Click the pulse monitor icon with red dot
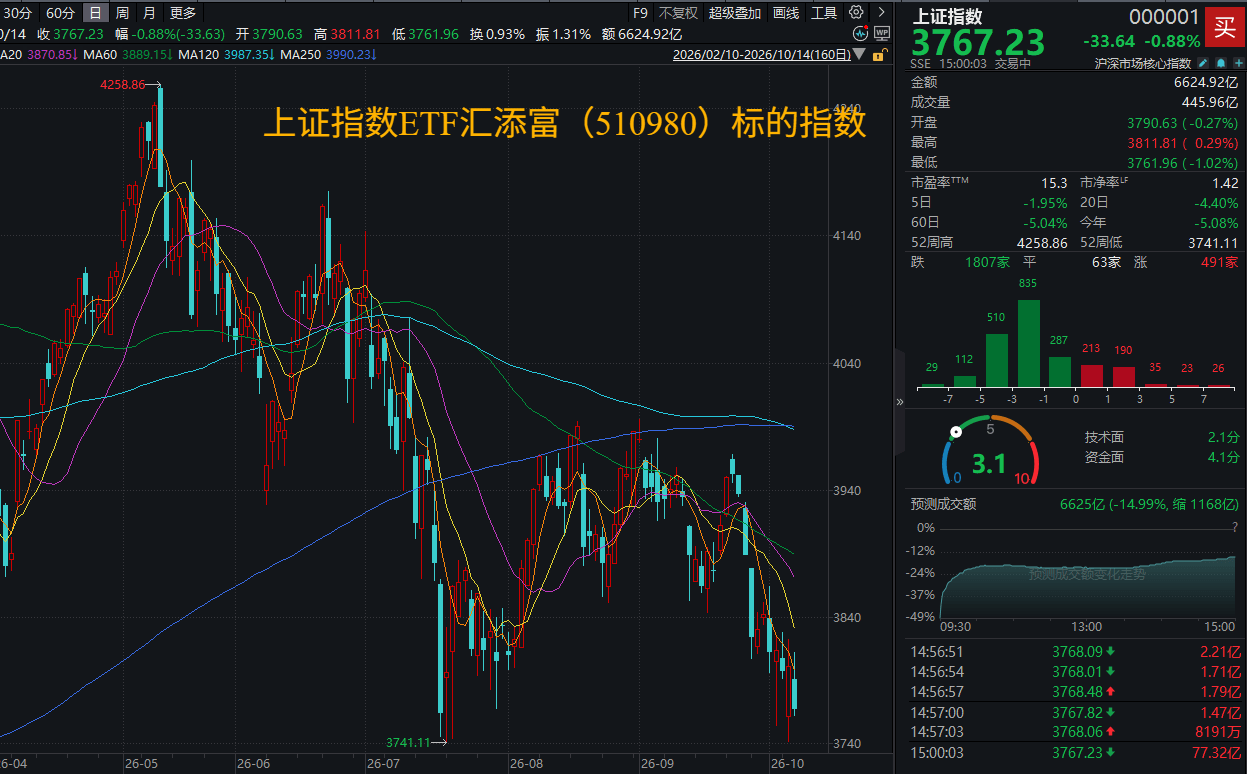 (x=859, y=33)
